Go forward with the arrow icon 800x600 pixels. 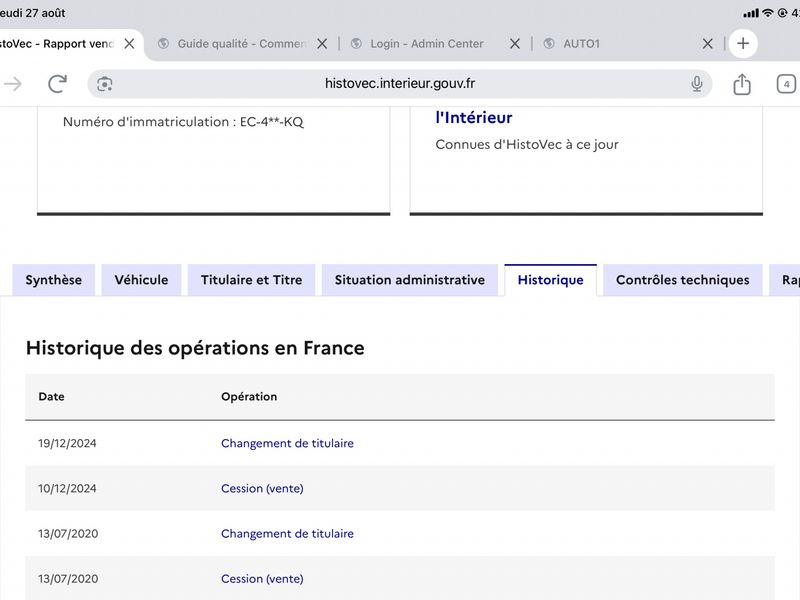point(13,84)
